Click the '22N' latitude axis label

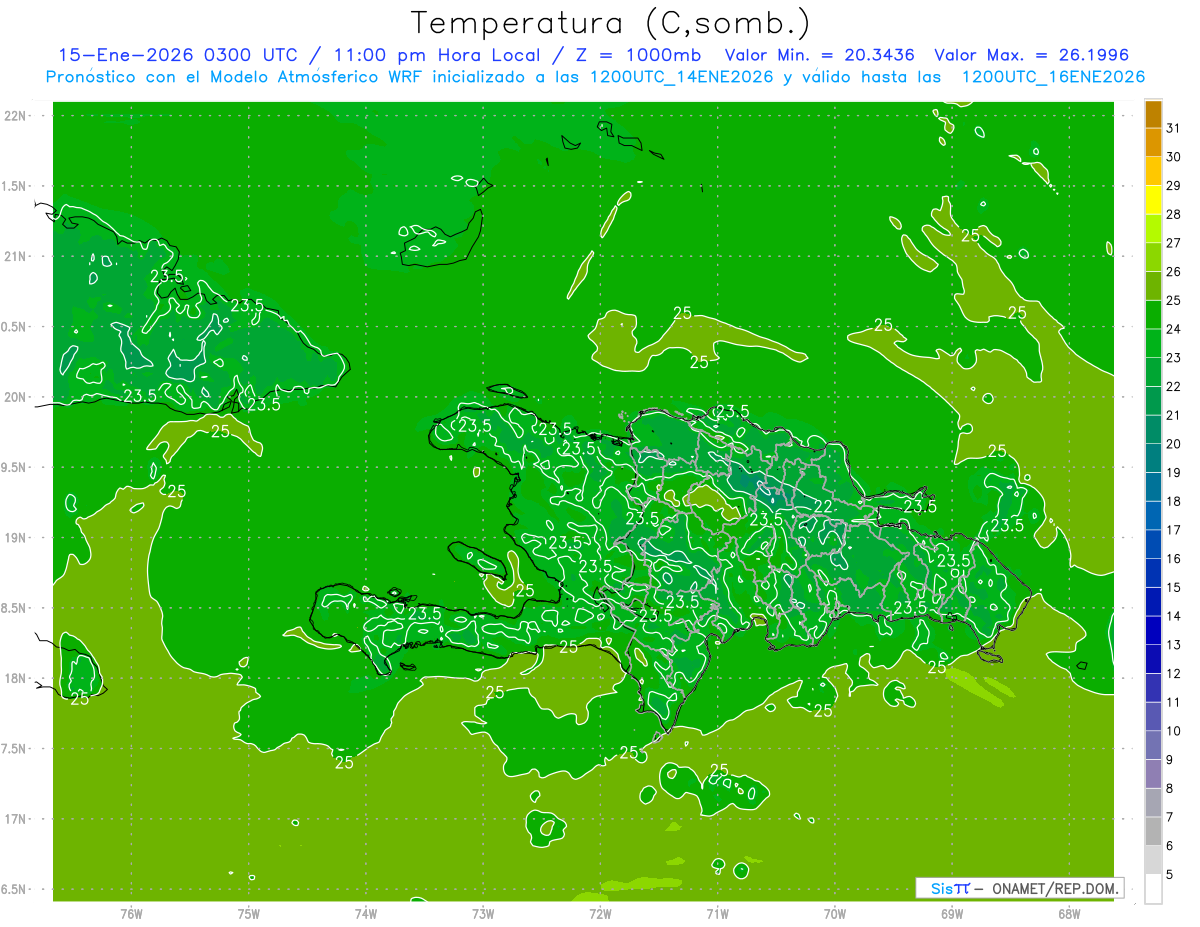click(14, 116)
